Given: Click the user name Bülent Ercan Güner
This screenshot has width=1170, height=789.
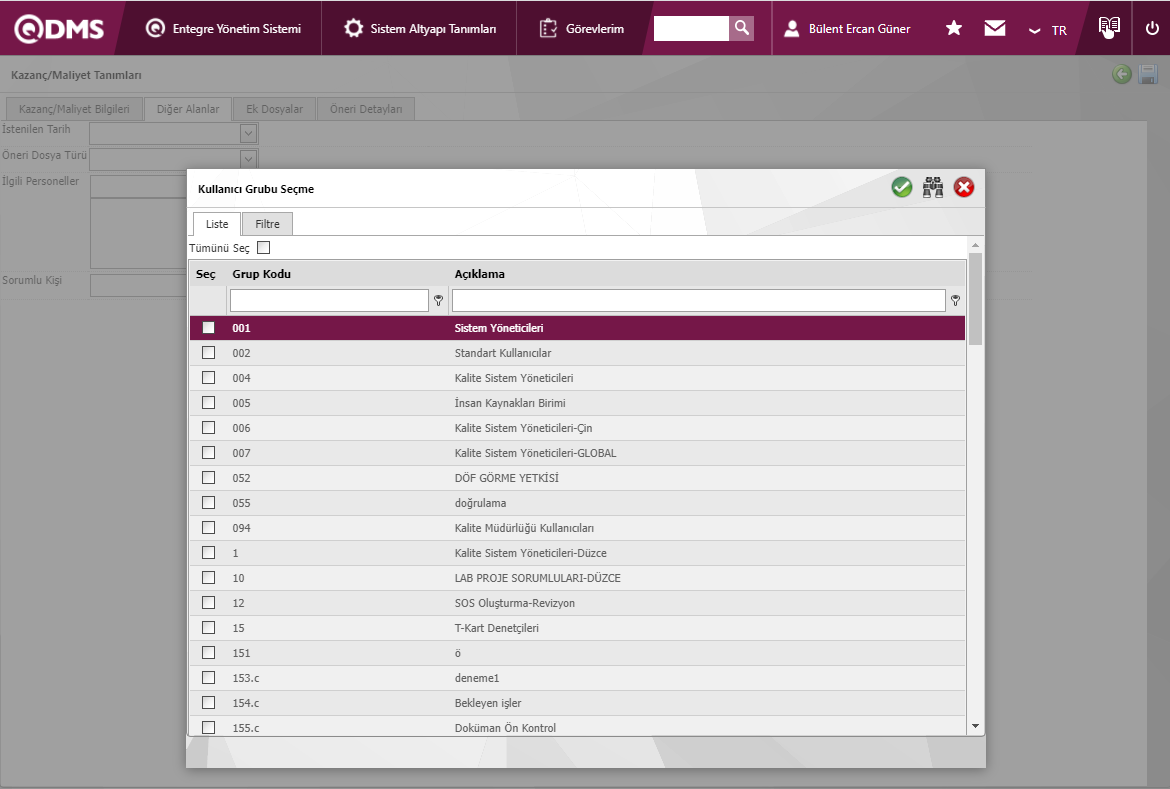Looking at the screenshot, I should (x=860, y=29).
